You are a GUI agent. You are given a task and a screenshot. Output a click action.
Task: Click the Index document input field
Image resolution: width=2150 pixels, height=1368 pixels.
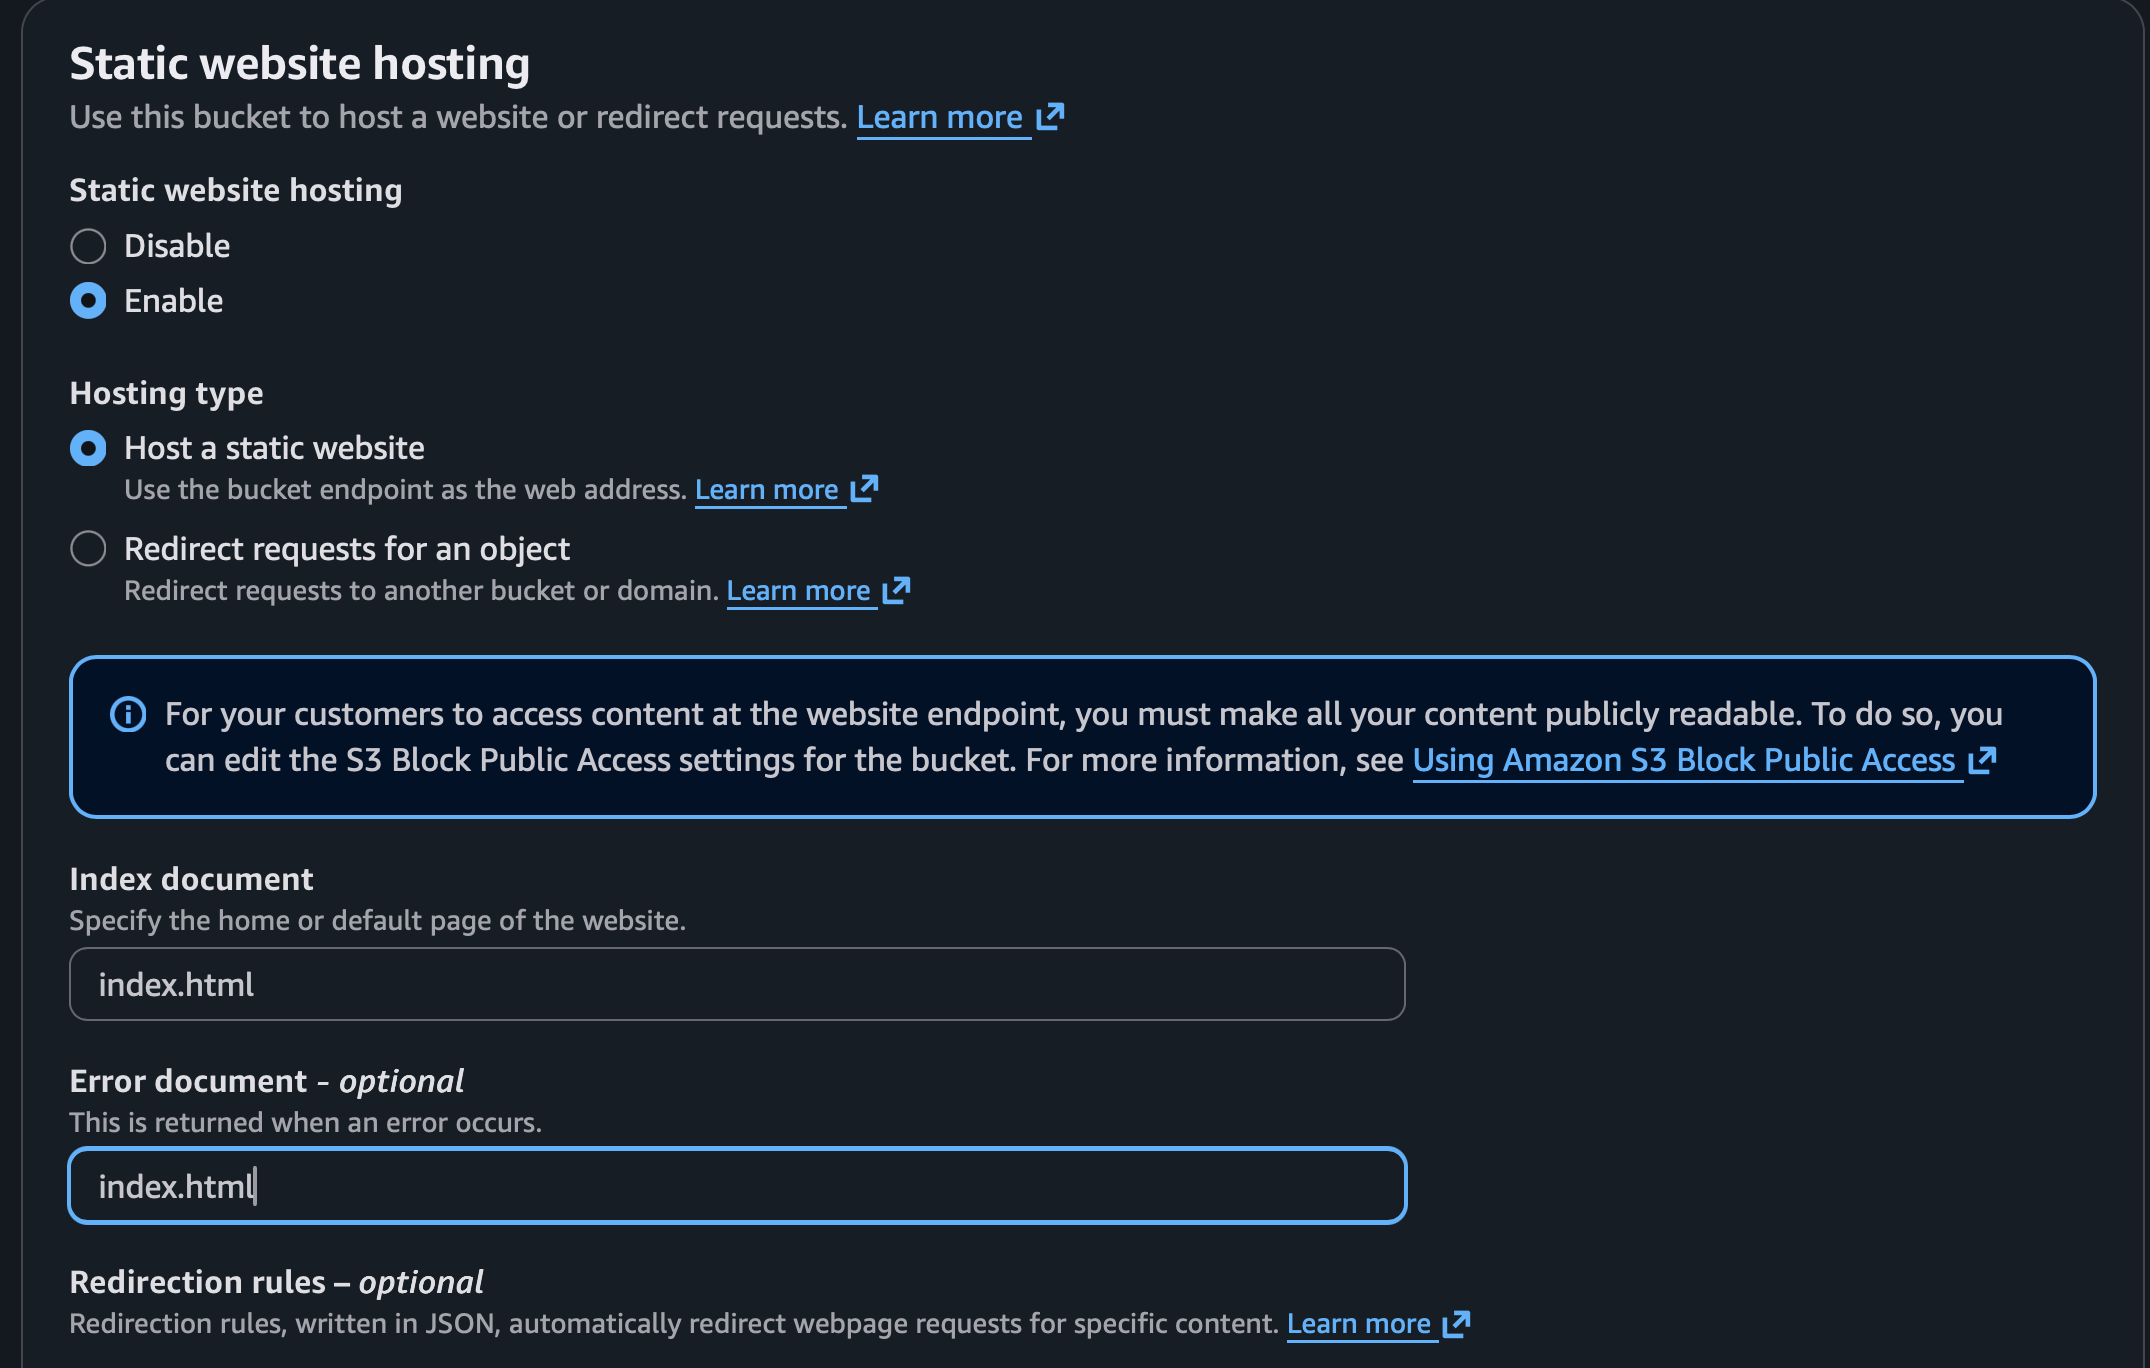[737, 984]
